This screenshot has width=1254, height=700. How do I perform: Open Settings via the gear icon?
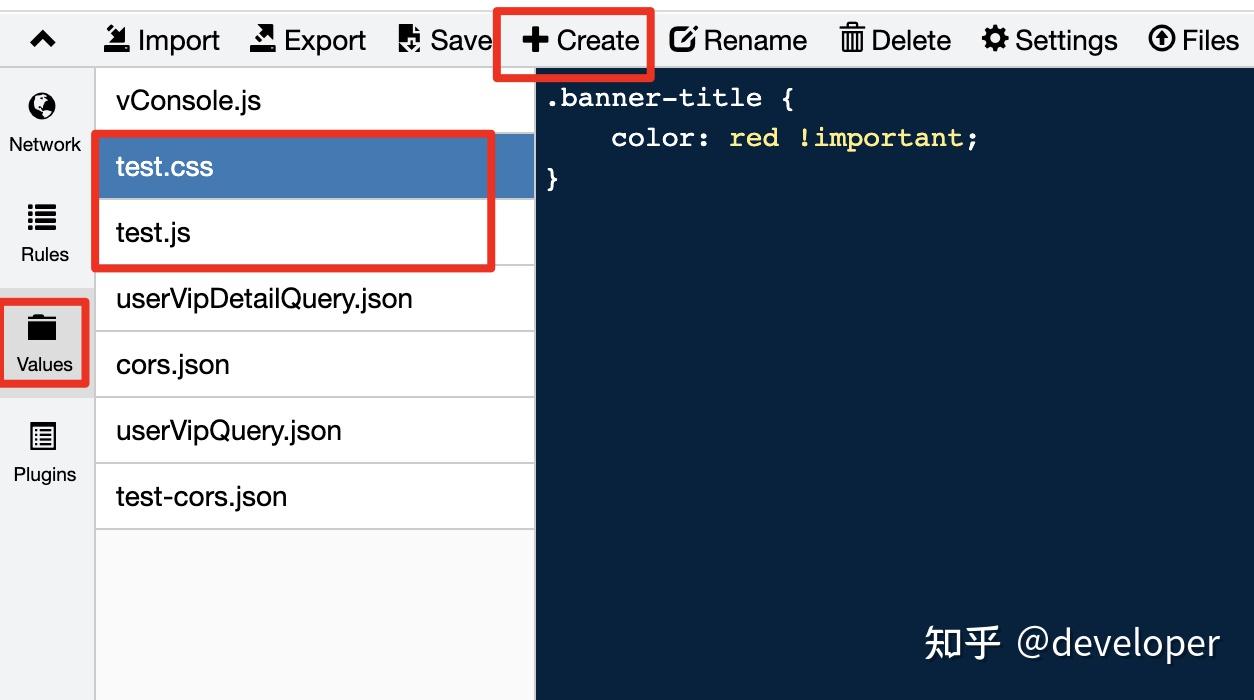pos(995,39)
